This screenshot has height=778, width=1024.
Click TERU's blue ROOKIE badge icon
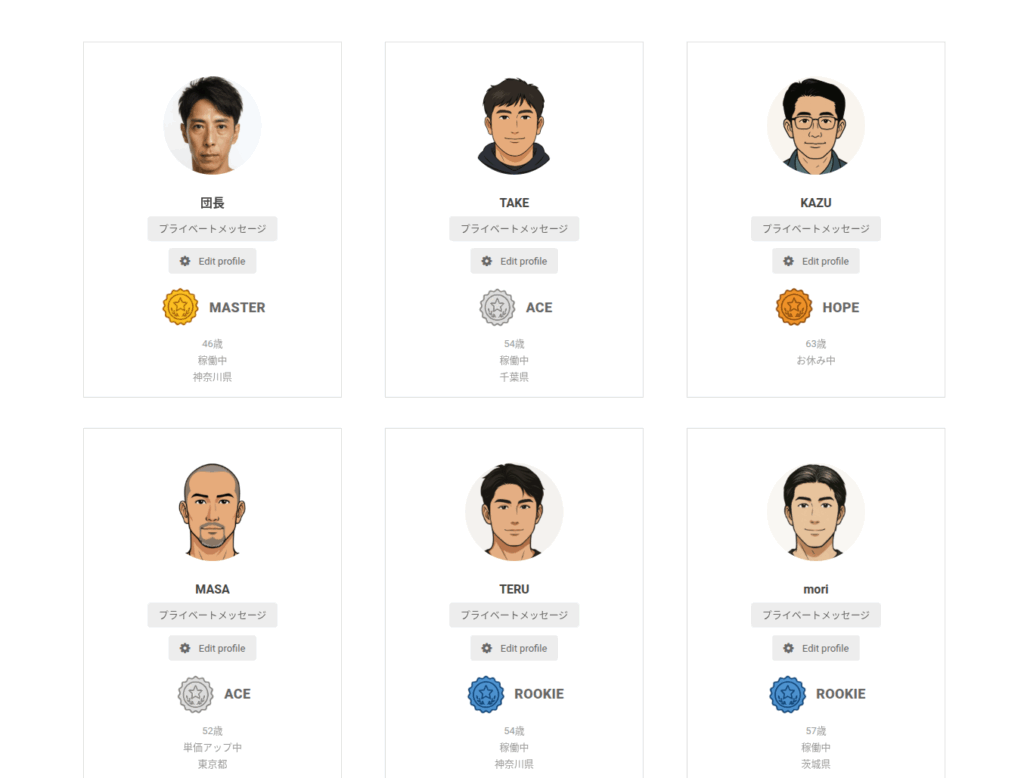coord(486,694)
